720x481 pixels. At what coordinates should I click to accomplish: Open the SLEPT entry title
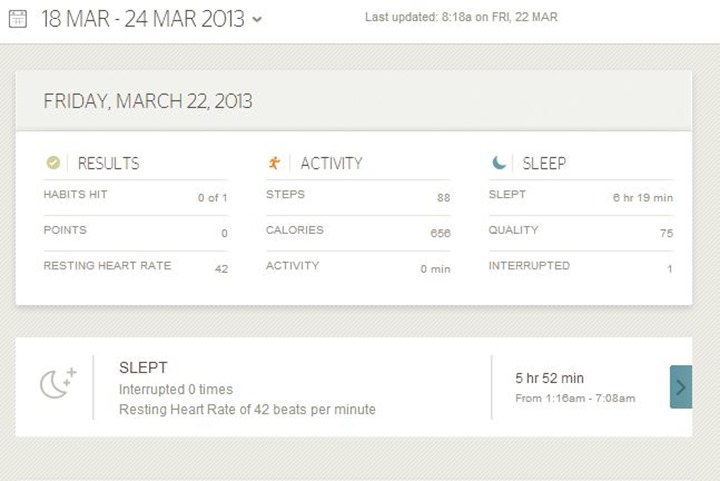click(x=143, y=368)
